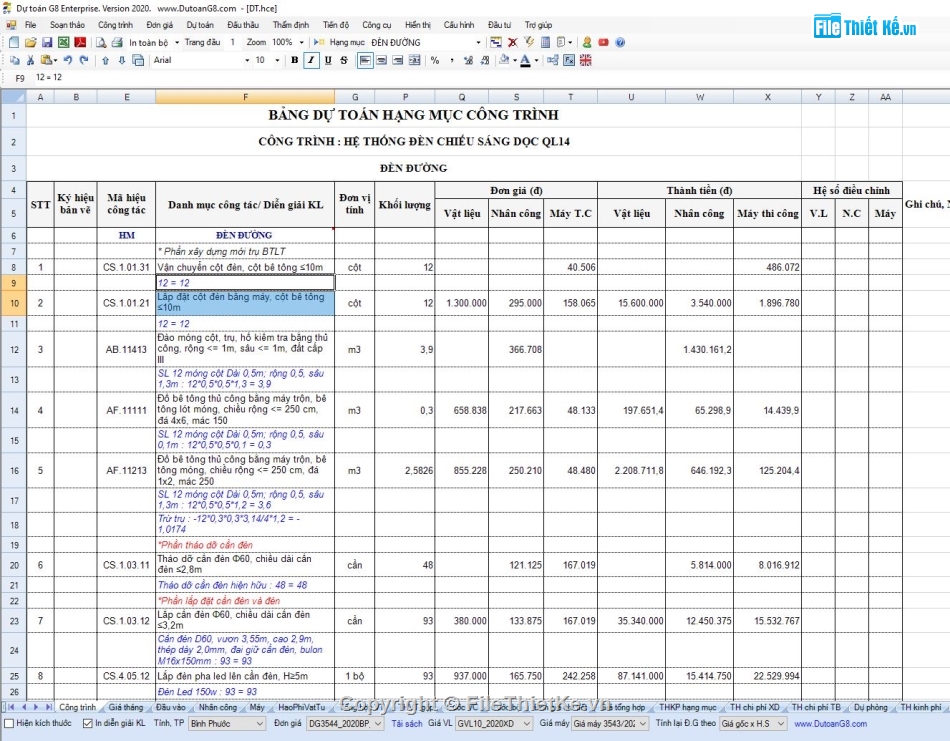Viewport: 950px width, 741px height.
Task: Select row header 10
Action: coord(13,303)
